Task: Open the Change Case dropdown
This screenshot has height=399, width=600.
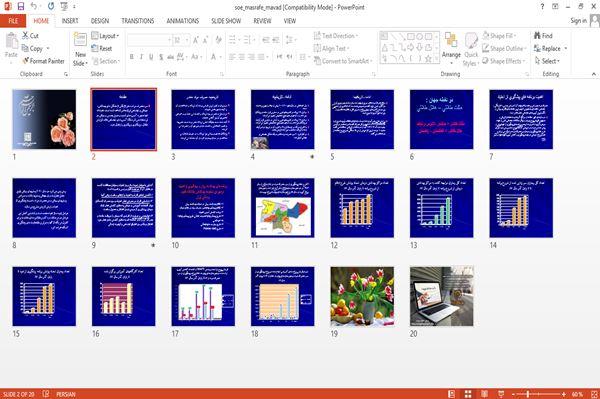Action: 196,57
